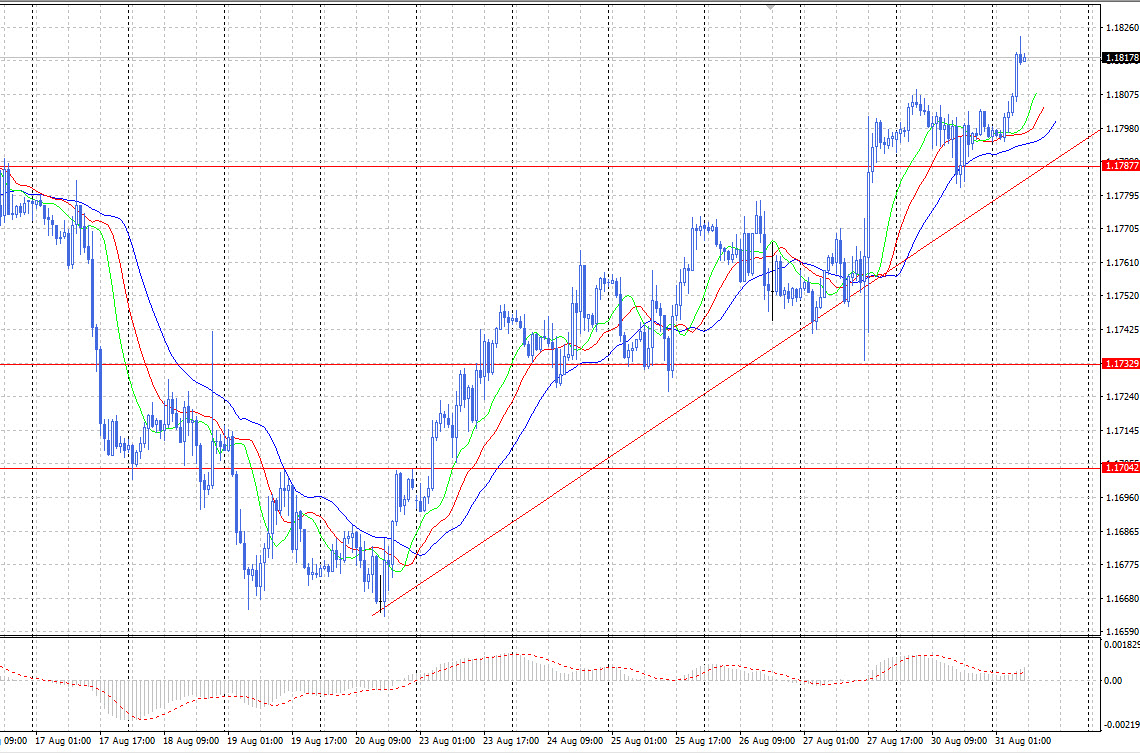The image size is (1140, 754).
Task: Select the red horizontal line at 1.17877
Action: [550, 167]
